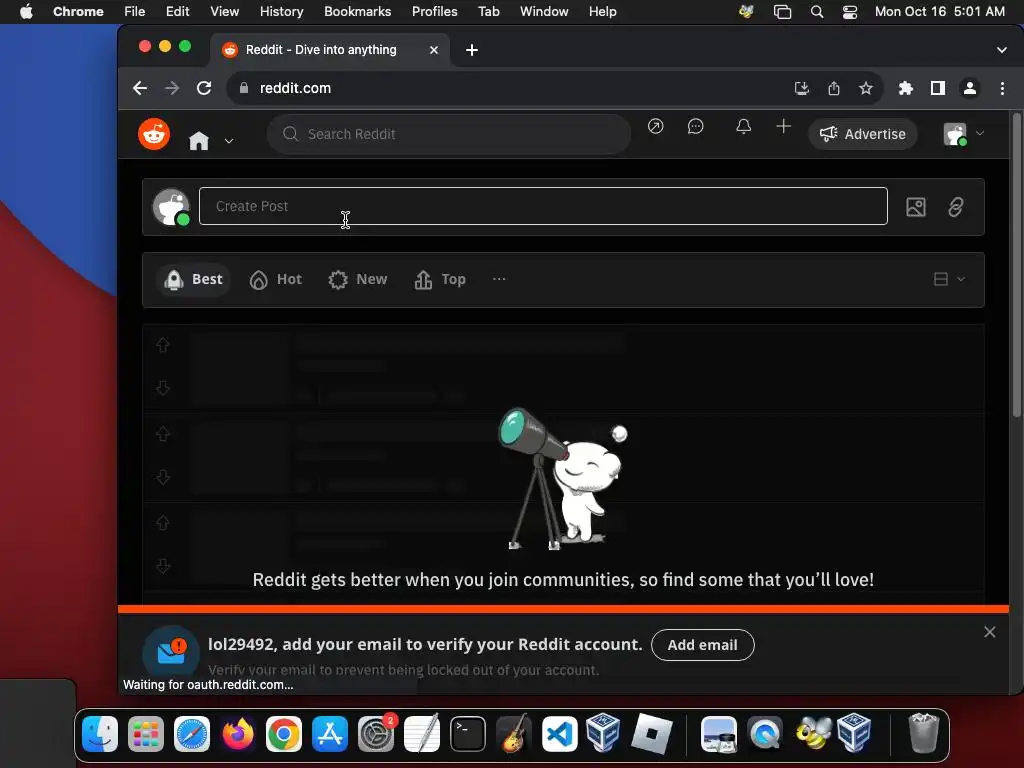The height and width of the screenshot is (768, 1024).
Task: Create a link post icon
Action: pos(955,207)
